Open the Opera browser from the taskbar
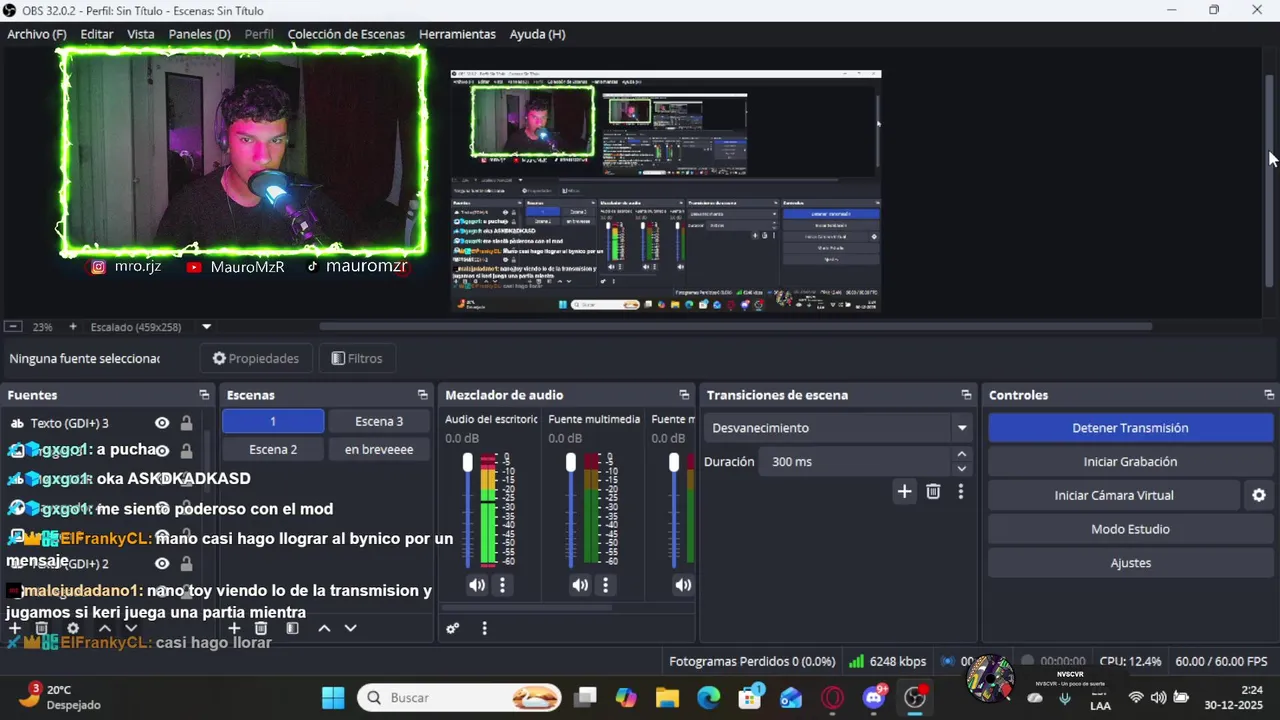The width and height of the screenshot is (1280, 720). coord(832,698)
